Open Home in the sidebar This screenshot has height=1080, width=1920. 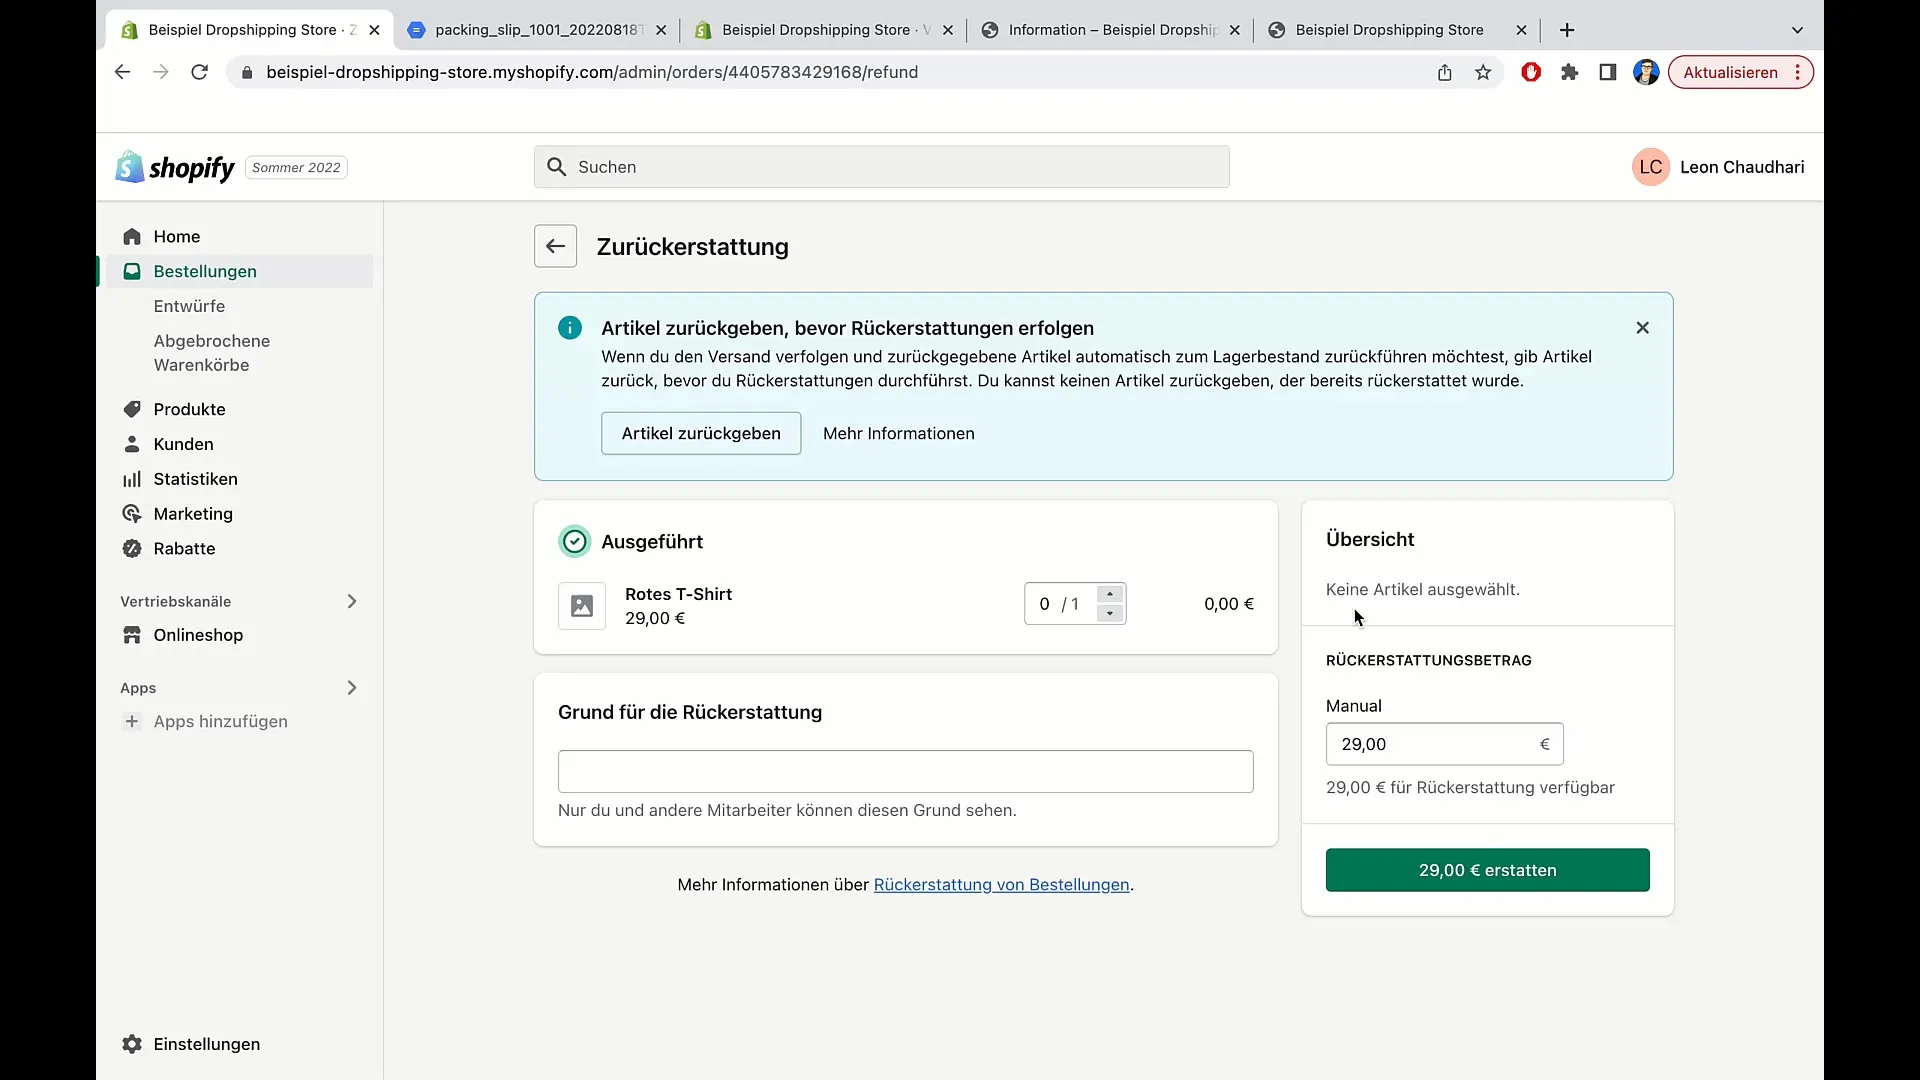177,236
